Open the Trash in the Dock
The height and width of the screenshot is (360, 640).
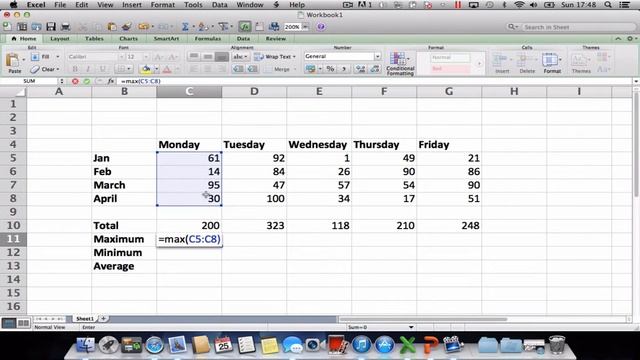(x=557, y=345)
